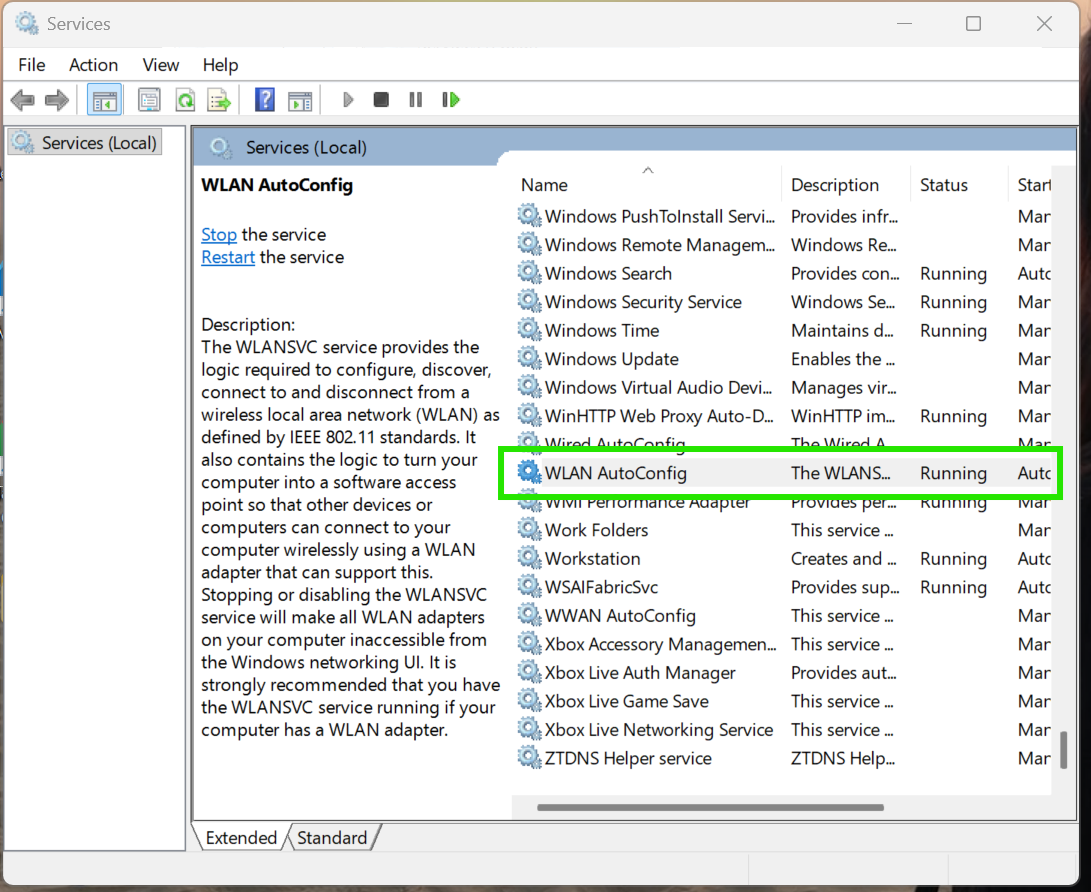Open the View menu
The image size is (1091, 892).
coord(161,65)
